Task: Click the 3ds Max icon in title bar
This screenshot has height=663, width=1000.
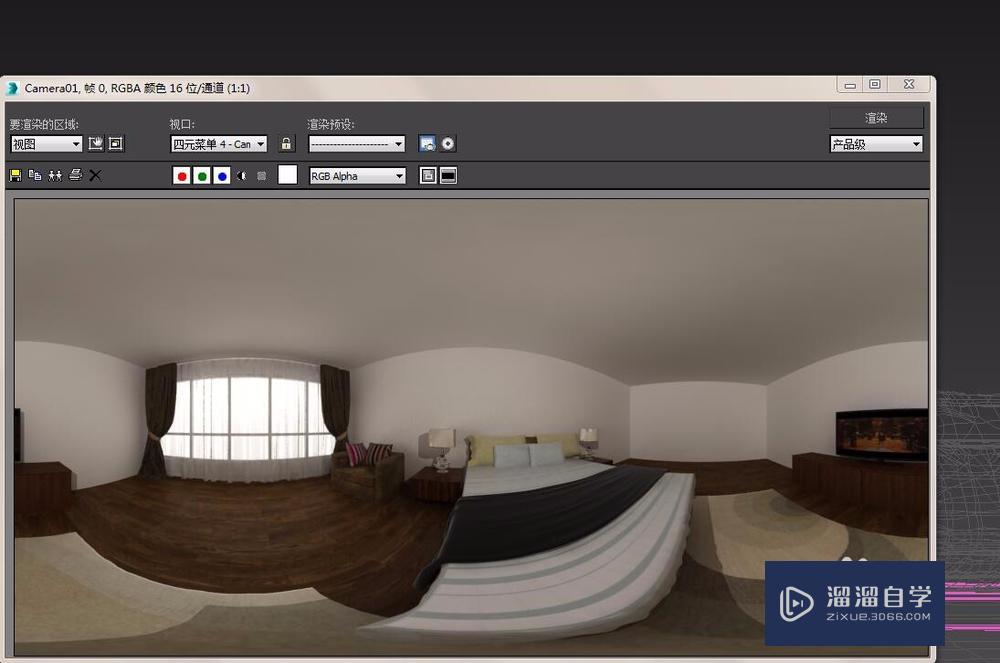Action: pyautogui.click(x=12, y=88)
